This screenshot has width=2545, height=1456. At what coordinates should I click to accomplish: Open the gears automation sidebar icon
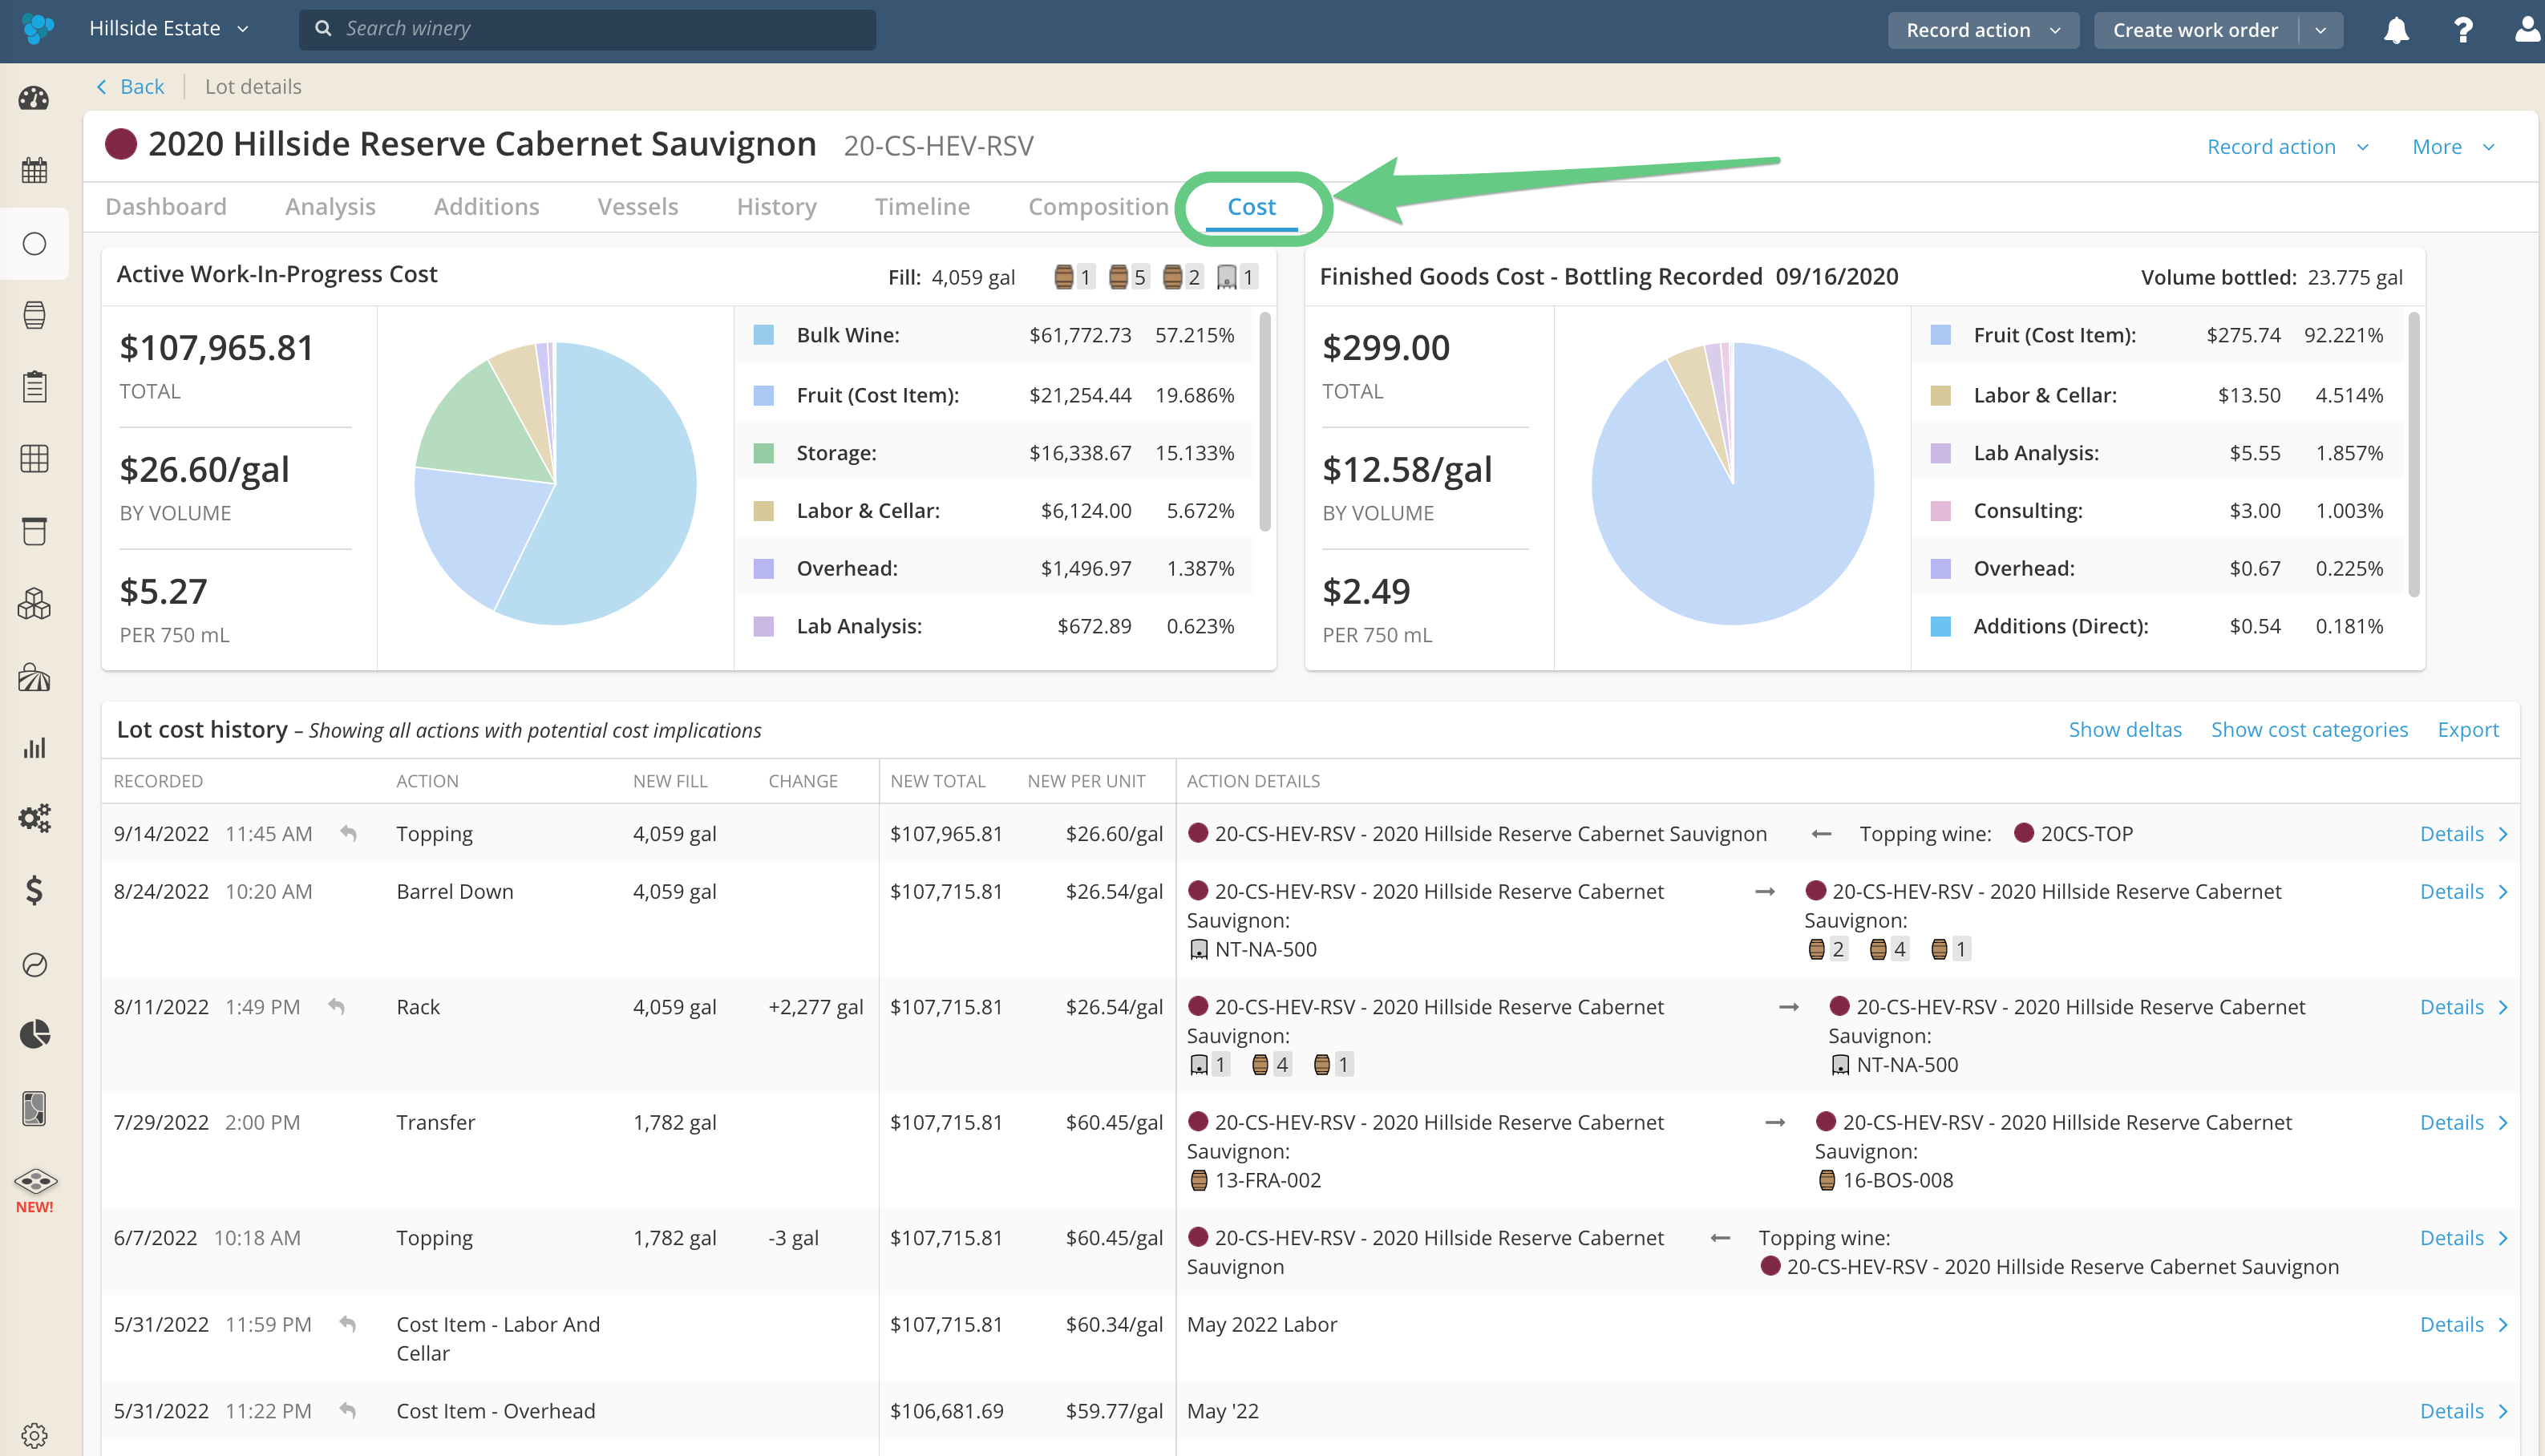point(34,819)
